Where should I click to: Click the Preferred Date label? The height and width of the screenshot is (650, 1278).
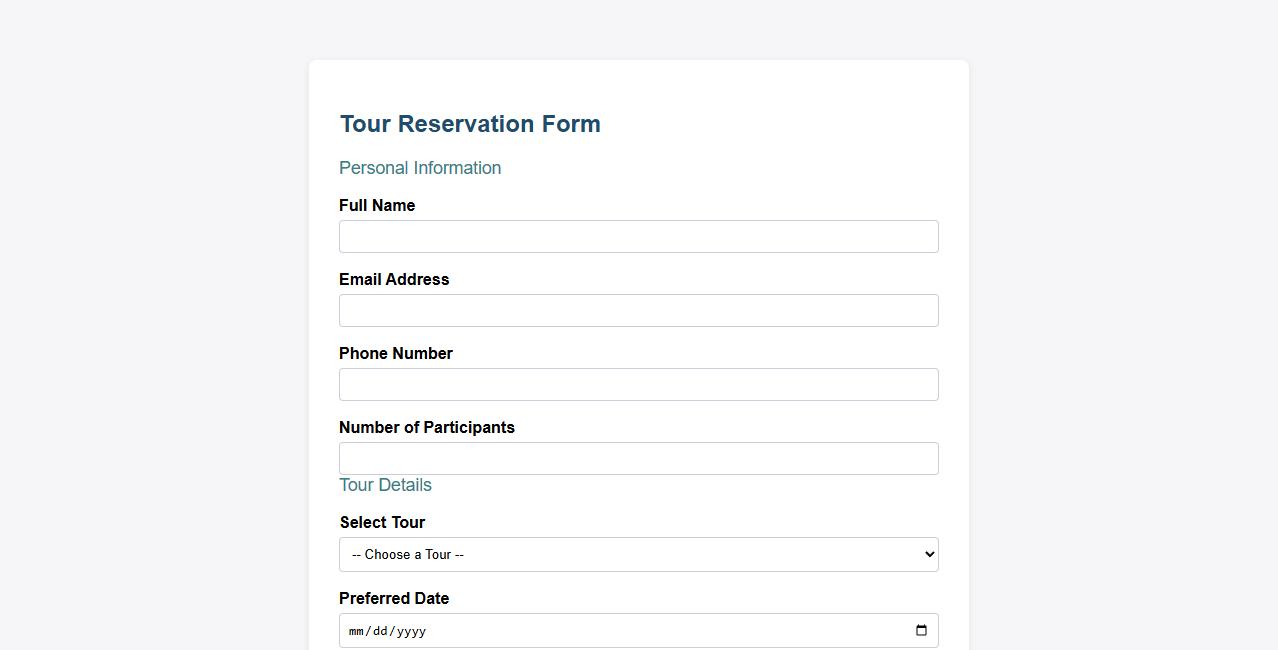click(393, 598)
